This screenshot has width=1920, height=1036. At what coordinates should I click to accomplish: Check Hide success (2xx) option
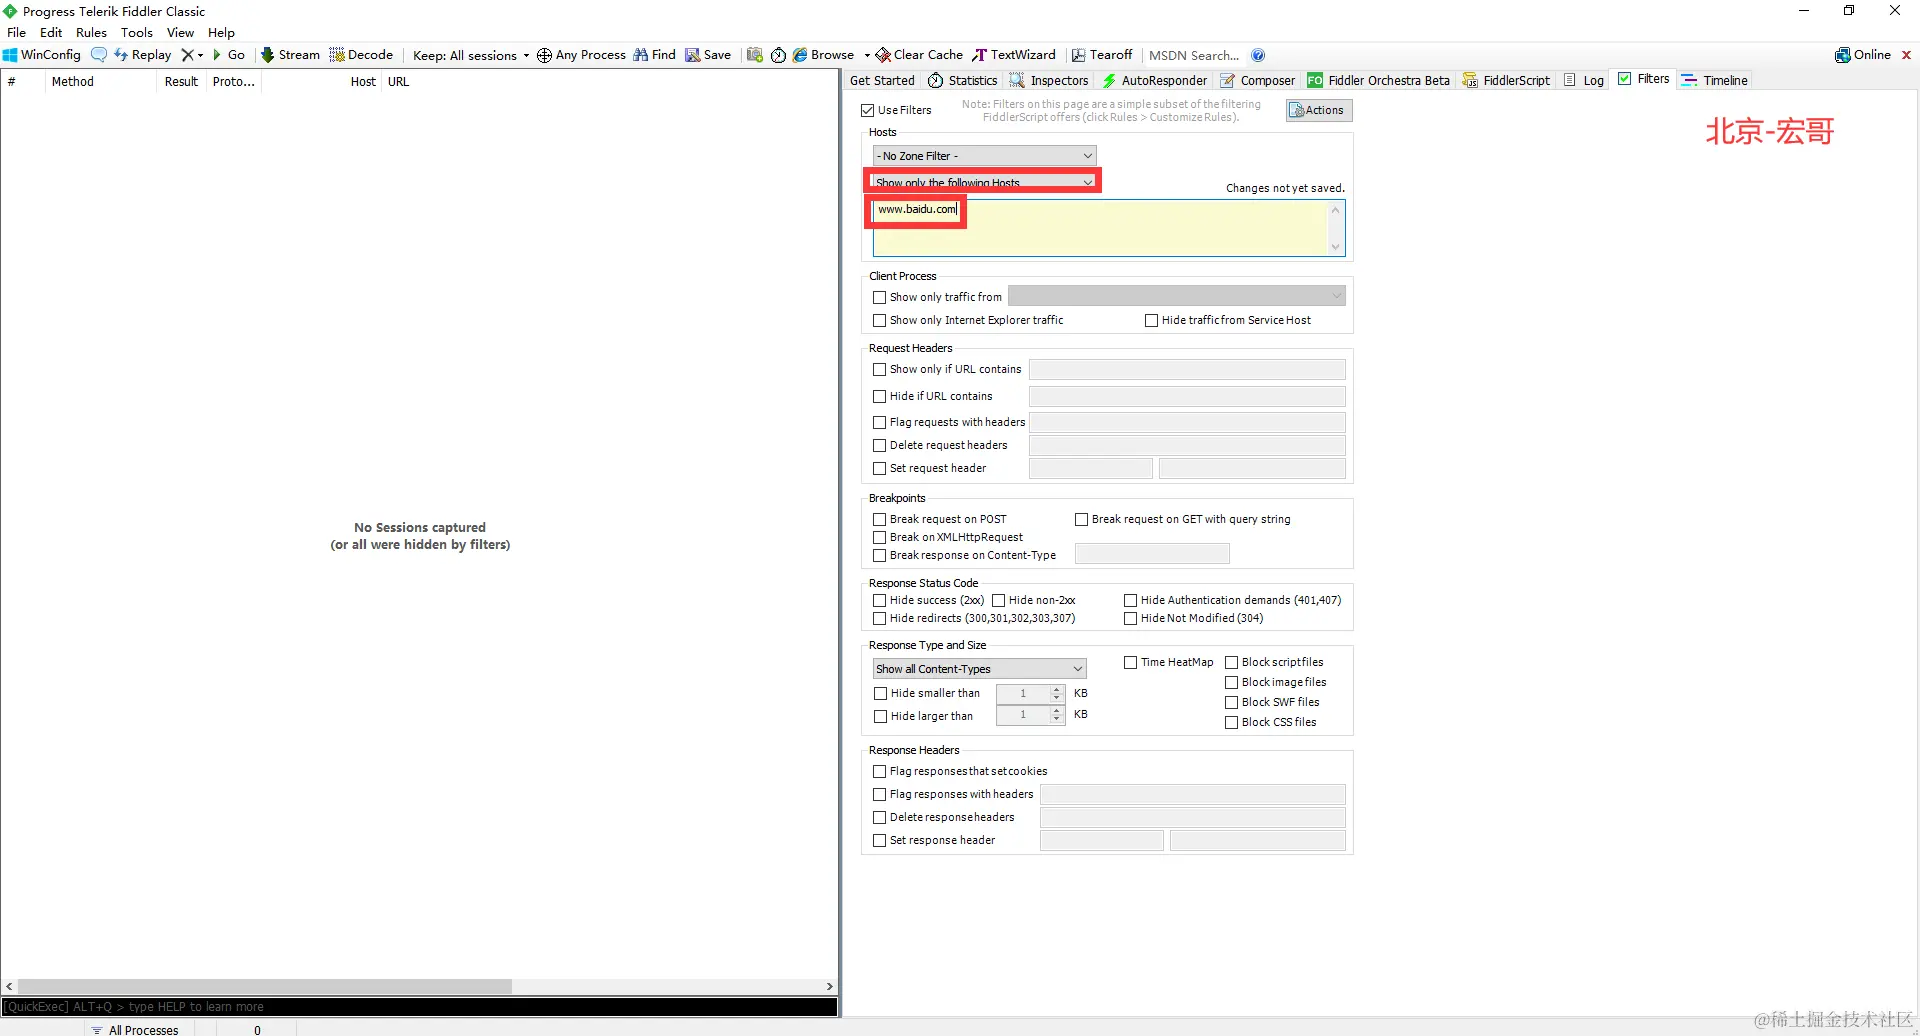(880, 600)
